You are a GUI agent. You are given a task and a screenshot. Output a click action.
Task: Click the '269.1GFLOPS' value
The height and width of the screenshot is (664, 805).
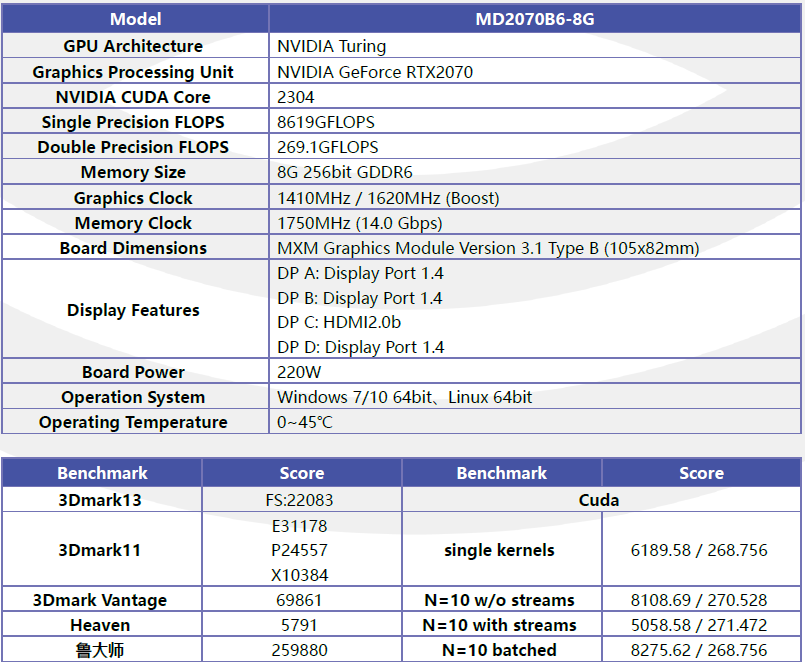click(x=328, y=147)
